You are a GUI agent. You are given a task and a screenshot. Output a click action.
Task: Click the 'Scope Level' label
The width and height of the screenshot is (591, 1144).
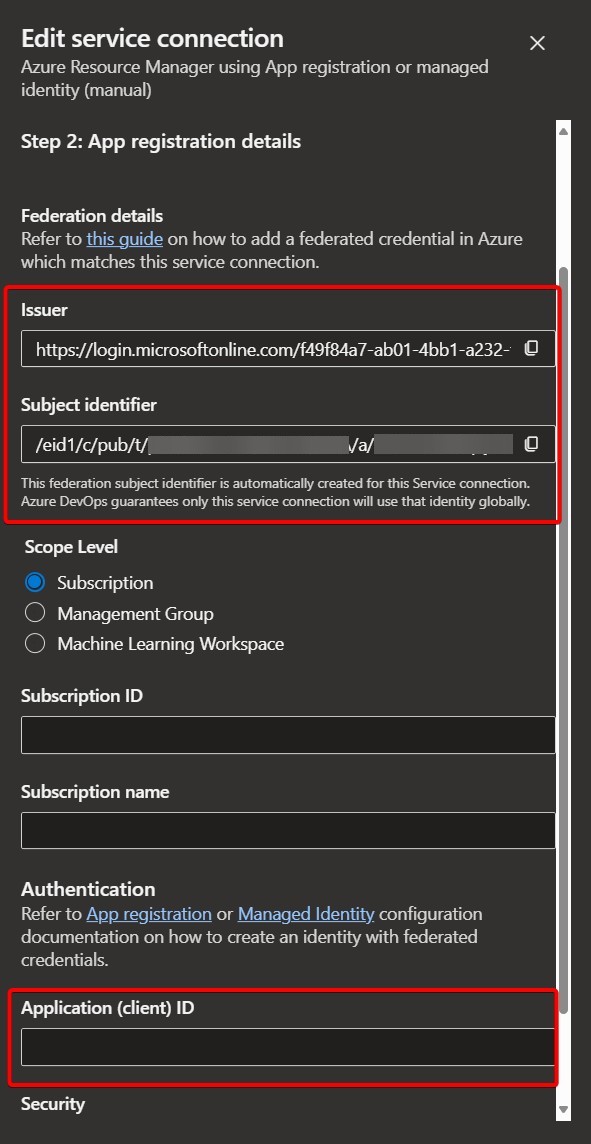coord(71,546)
